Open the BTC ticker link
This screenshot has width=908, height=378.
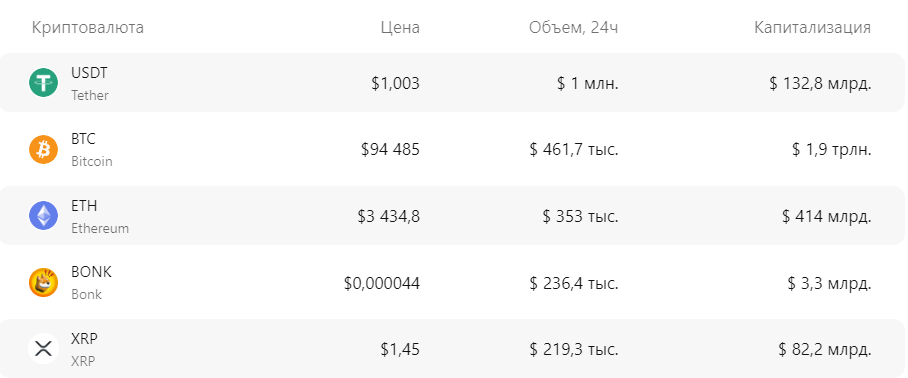tap(83, 140)
